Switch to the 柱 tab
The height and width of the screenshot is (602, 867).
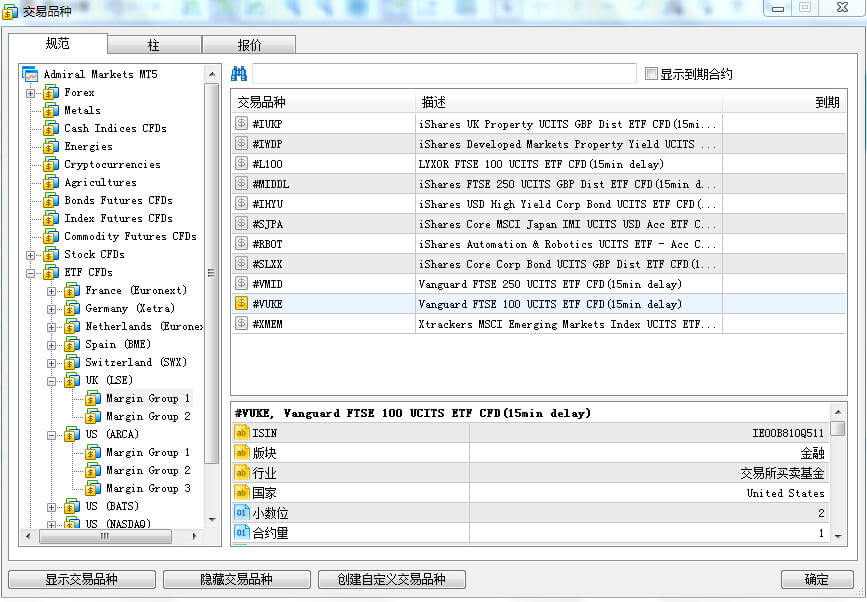tap(154, 45)
